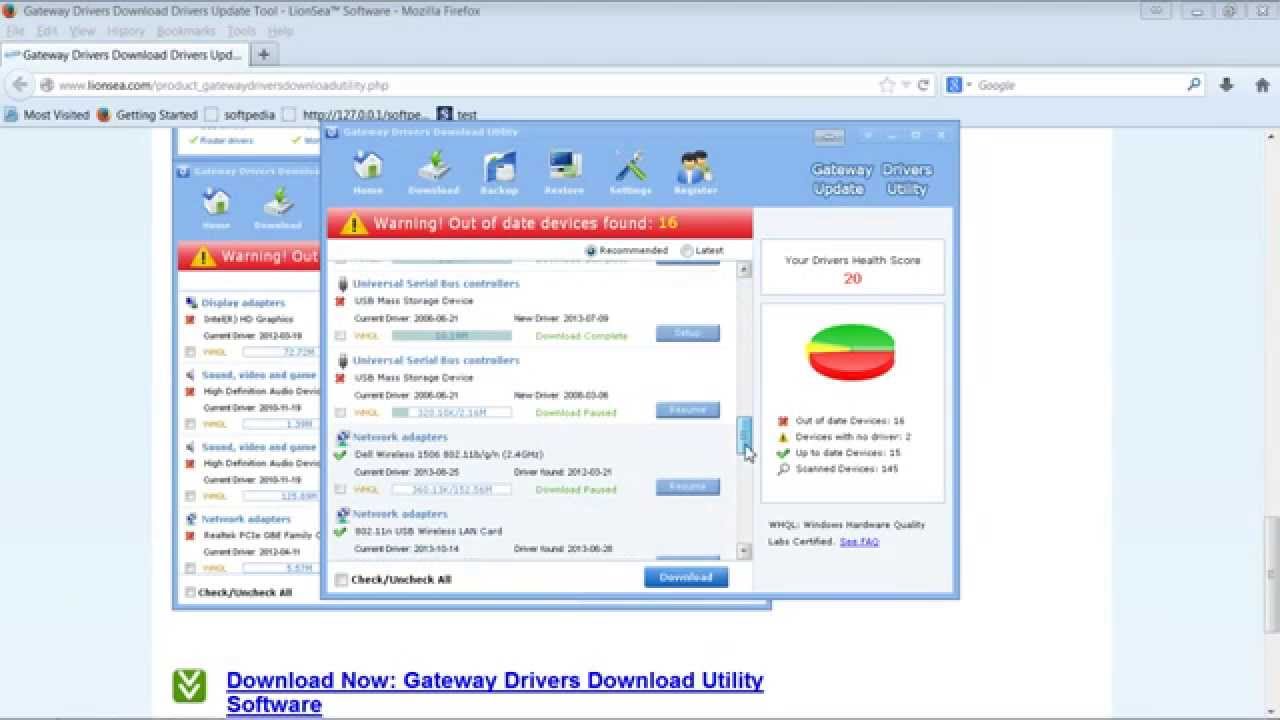This screenshot has height=720, width=1280.
Task: Go to Firefox home page icon
Action: [x=1262, y=85]
